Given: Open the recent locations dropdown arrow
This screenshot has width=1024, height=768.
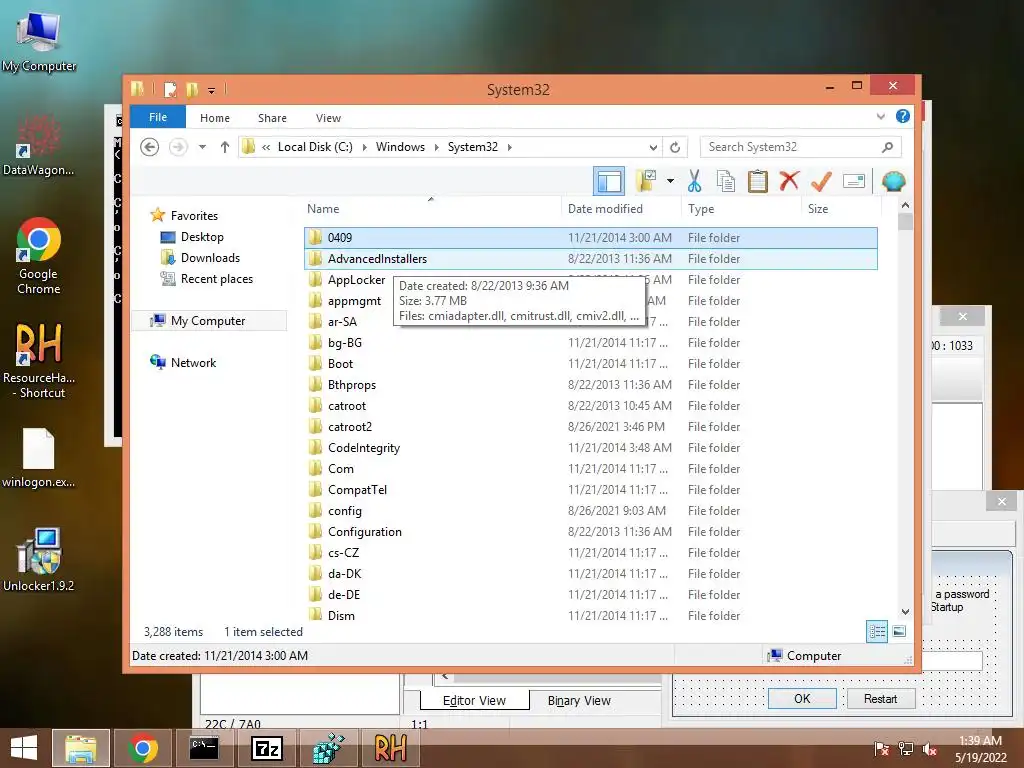Looking at the screenshot, I should coord(202,147).
